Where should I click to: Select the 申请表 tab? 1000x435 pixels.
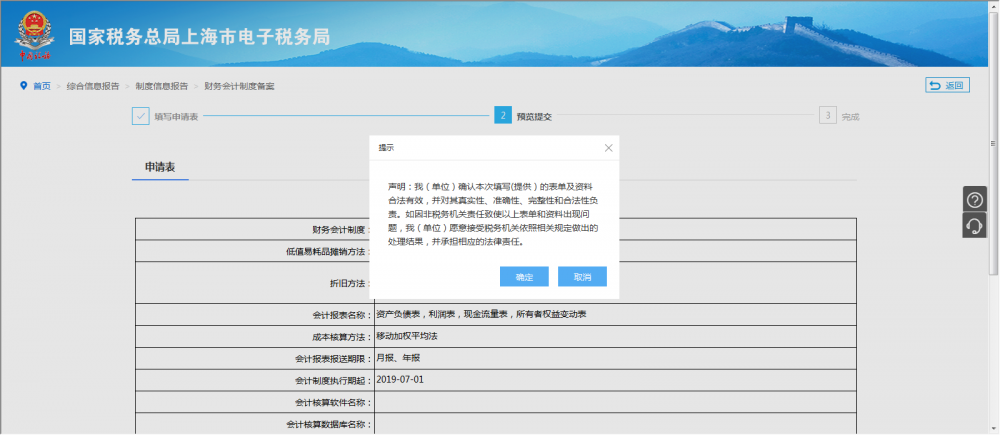[x=160, y=167]
